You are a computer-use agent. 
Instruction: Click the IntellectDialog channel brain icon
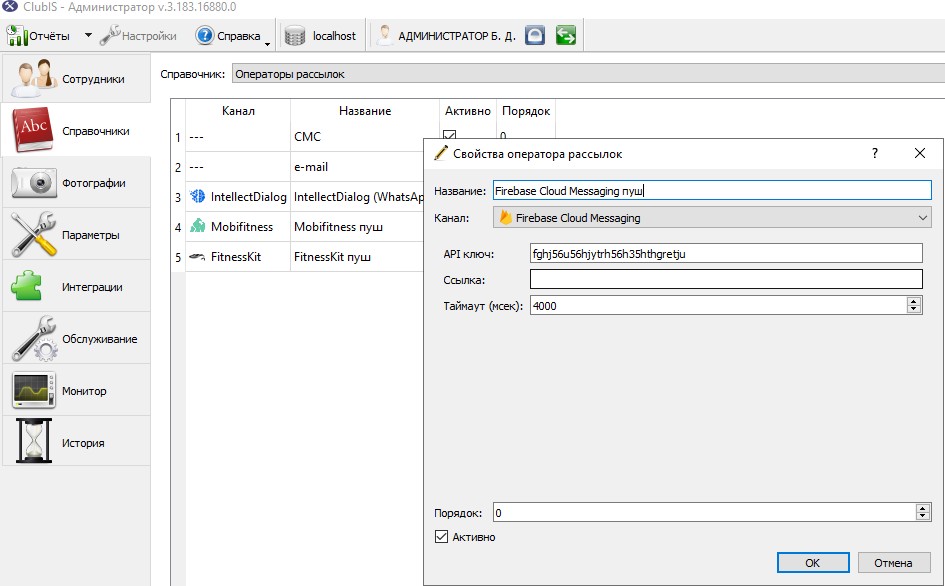(197, 196)
